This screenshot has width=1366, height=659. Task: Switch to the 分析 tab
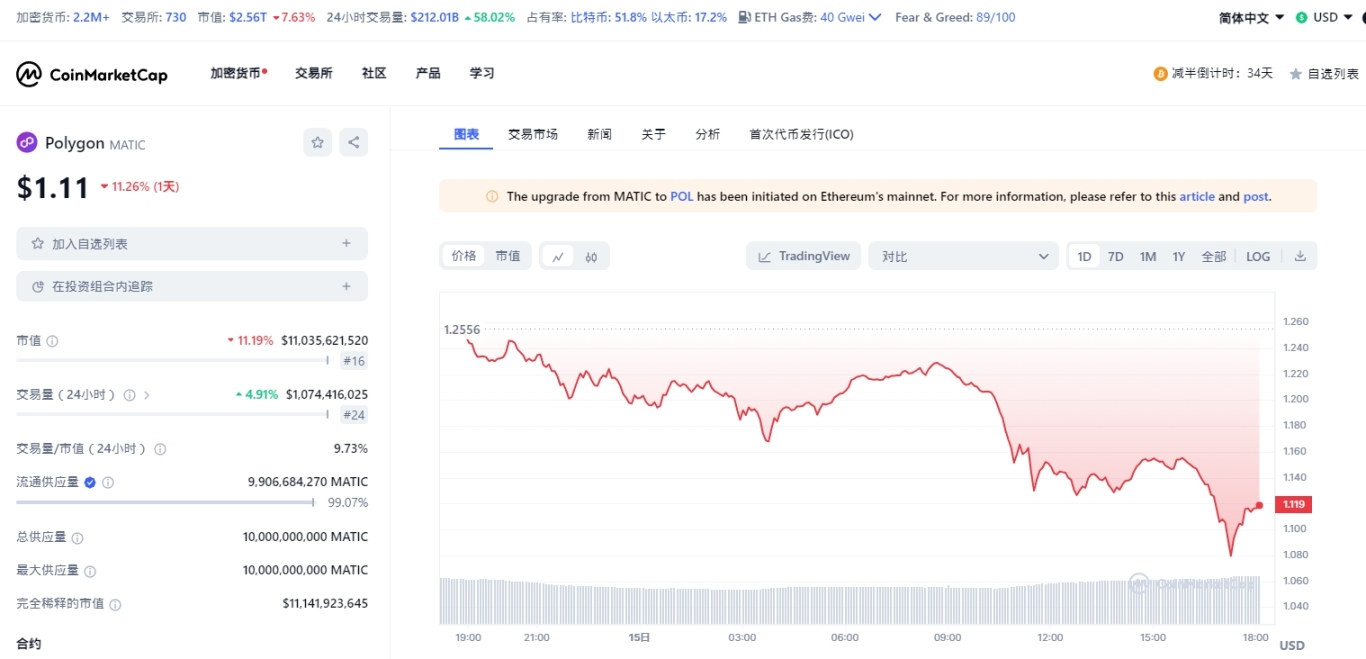tap(708, 134)
